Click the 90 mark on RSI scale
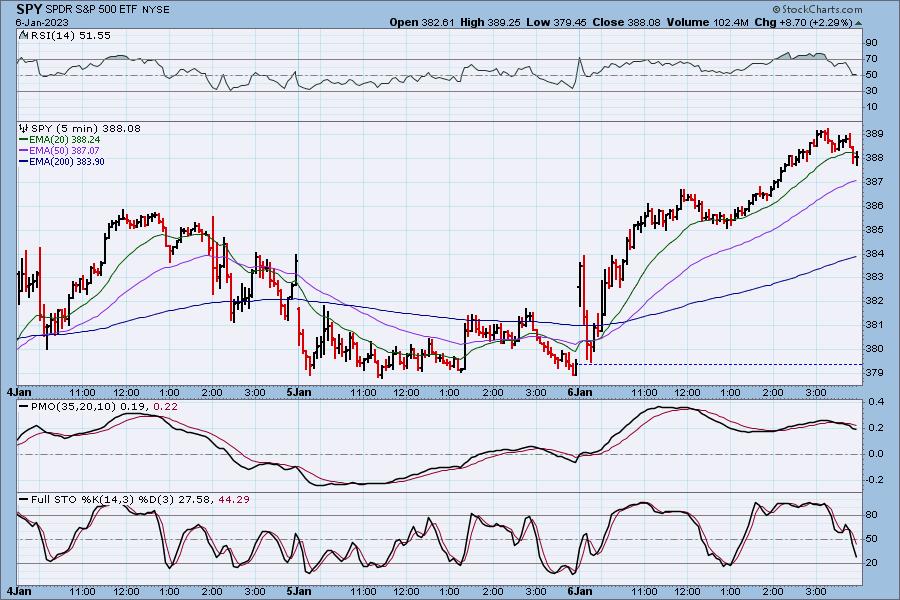Image resolution: width=900 pixels, height=600 pixels. [x=871, y=42]
